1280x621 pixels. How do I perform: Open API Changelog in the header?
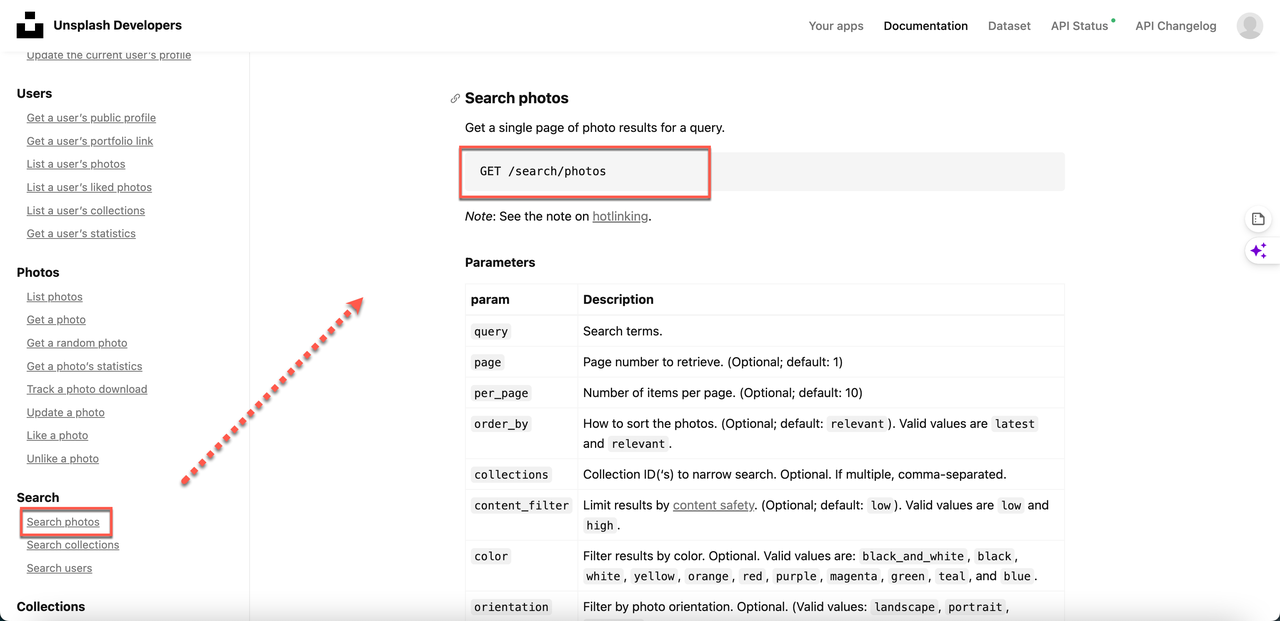coord(1176,26)
